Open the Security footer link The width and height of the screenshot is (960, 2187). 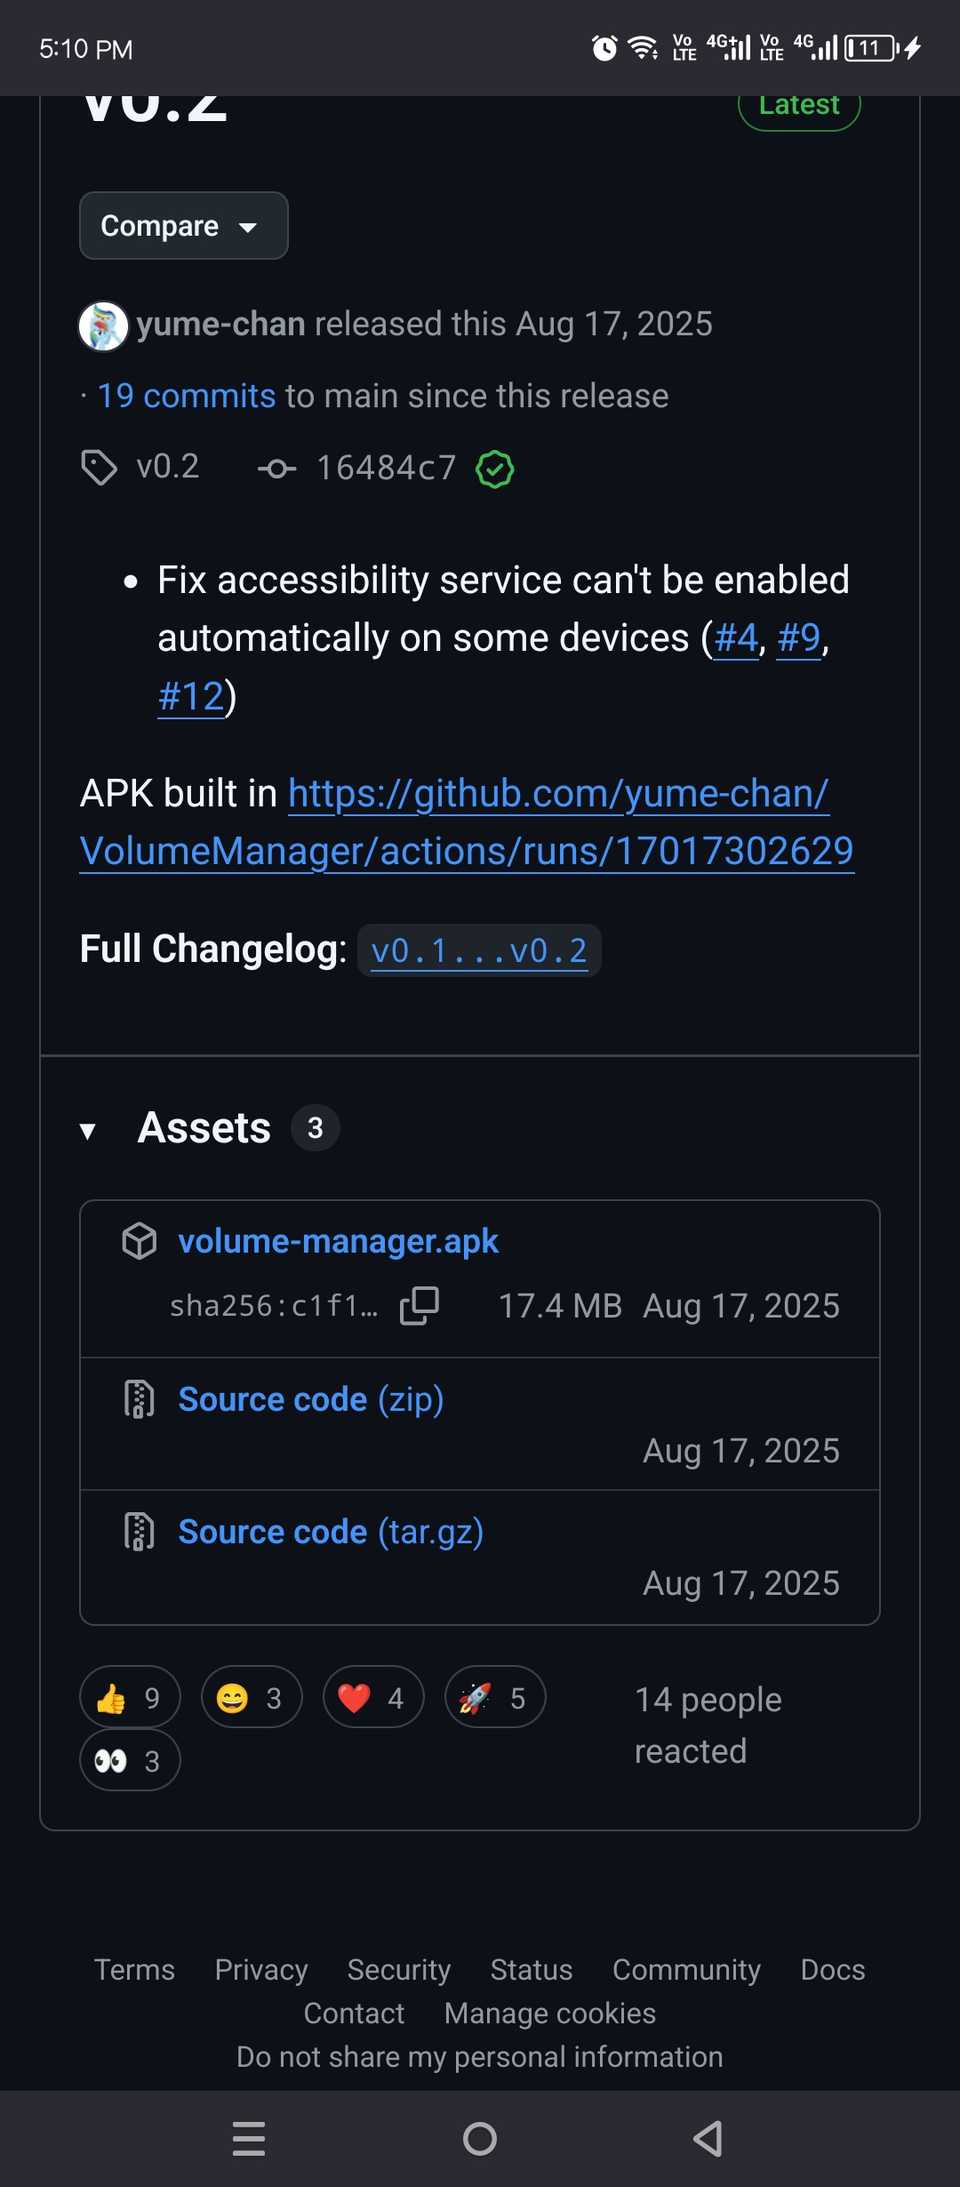pyautogui.click(x=398, y=1969)
